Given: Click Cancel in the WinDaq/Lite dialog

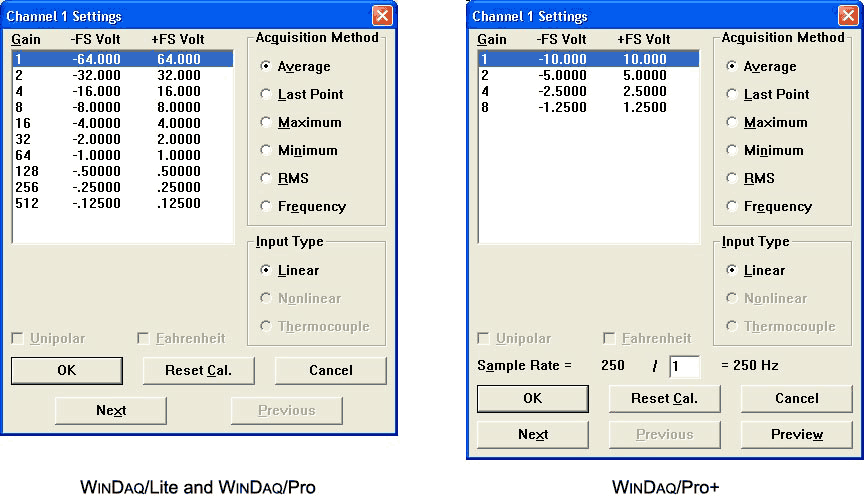Looking at the screenshot, I should pos(331,370).
